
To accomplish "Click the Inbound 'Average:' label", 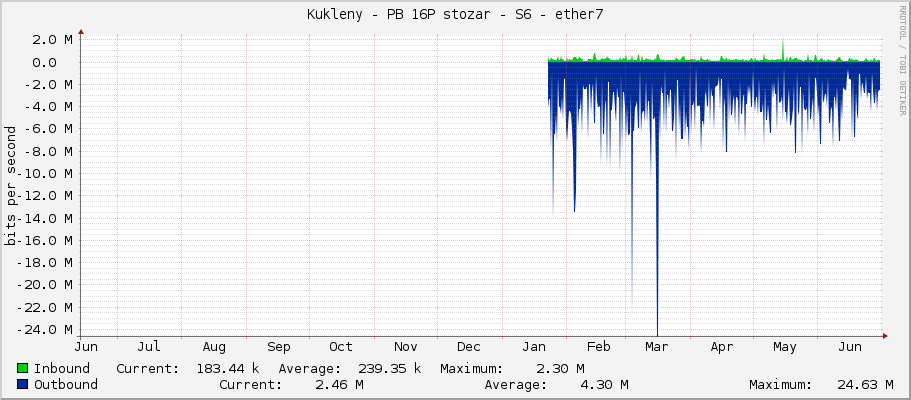I will point(310,368).
